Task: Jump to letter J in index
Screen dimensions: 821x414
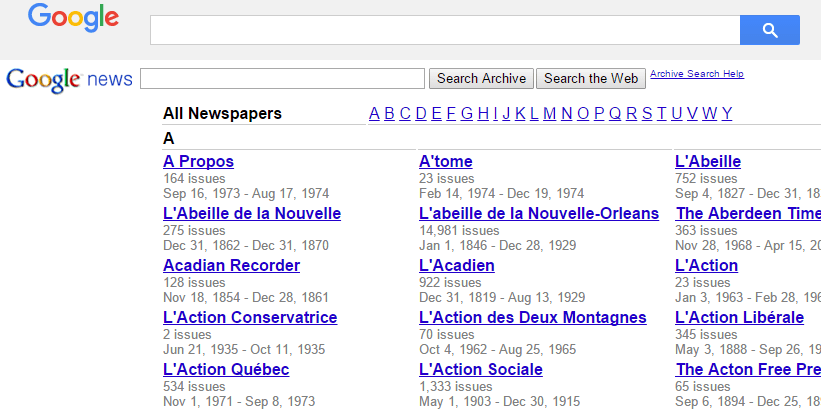Action: click(x=506, y=114)
